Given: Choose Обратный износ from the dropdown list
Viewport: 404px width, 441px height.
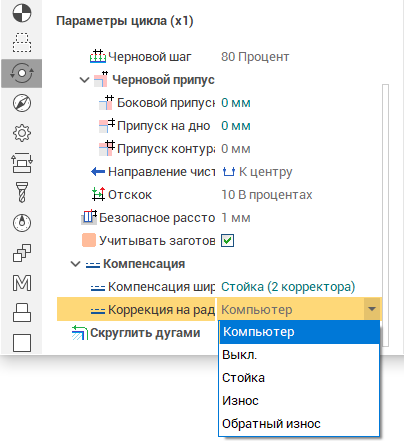Looking at the screenshot, I should 299,424.
